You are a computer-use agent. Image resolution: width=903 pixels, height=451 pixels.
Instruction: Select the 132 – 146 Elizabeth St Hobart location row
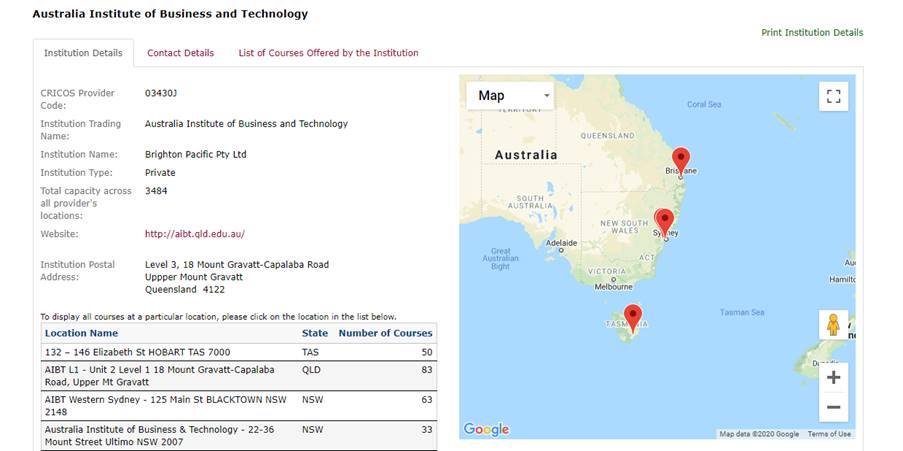click(239, 352)
